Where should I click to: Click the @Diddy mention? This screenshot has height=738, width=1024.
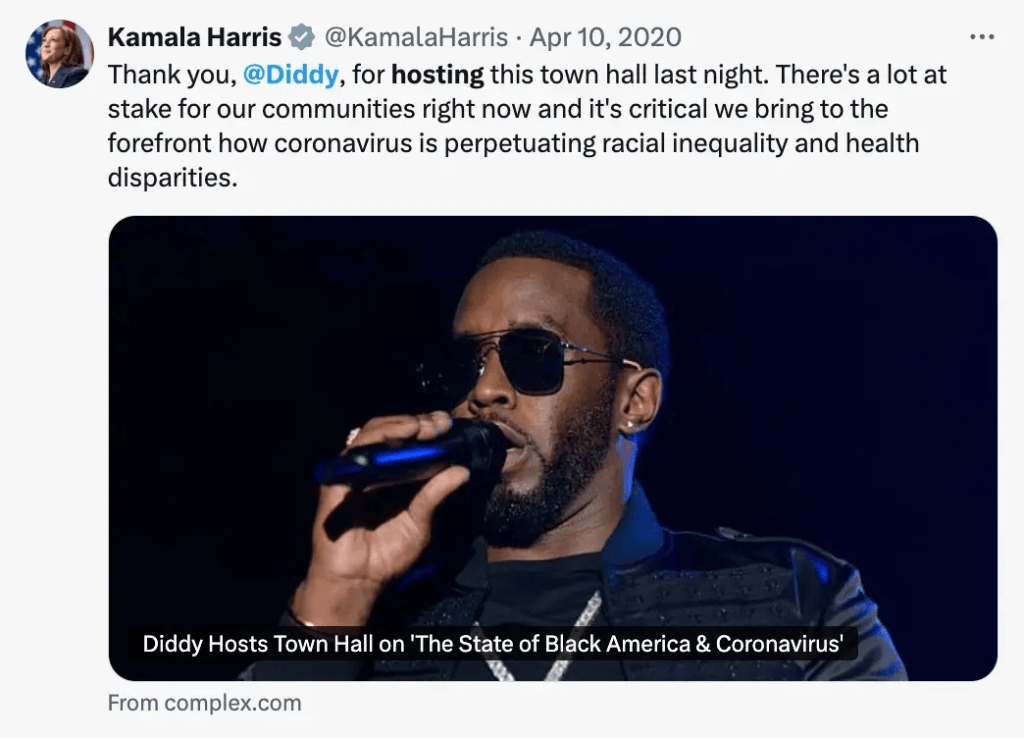290,74
